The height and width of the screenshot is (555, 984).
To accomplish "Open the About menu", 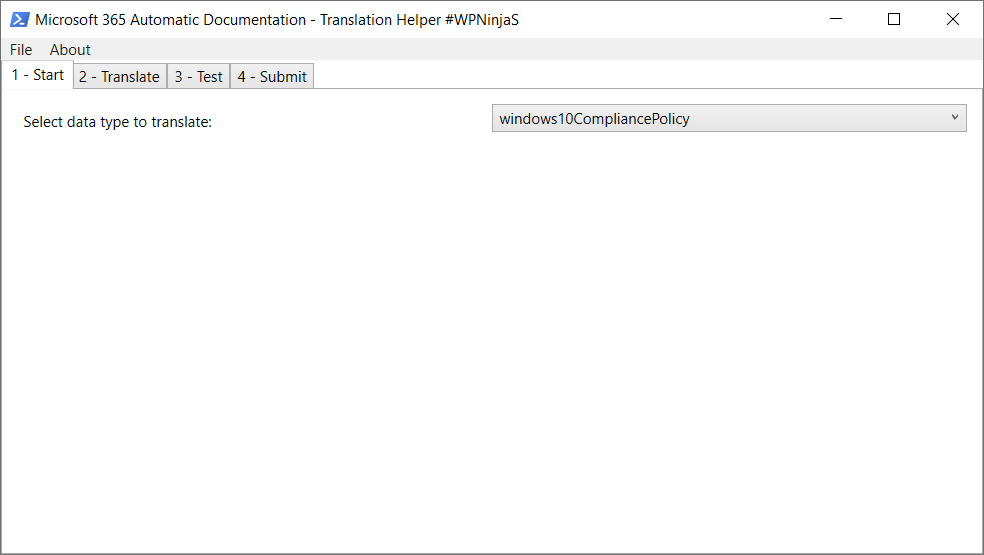I will [x=70, y=50].
